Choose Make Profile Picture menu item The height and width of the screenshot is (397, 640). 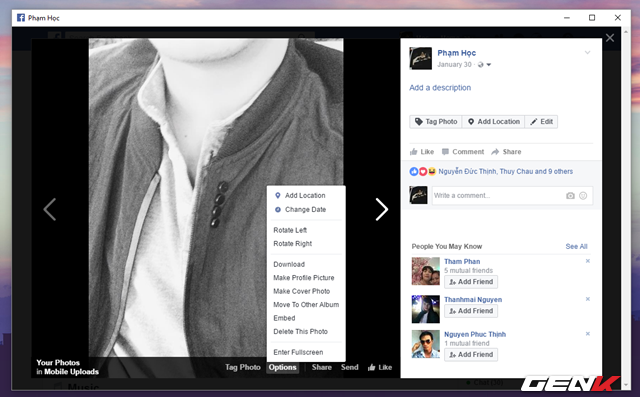click(304, 277)
